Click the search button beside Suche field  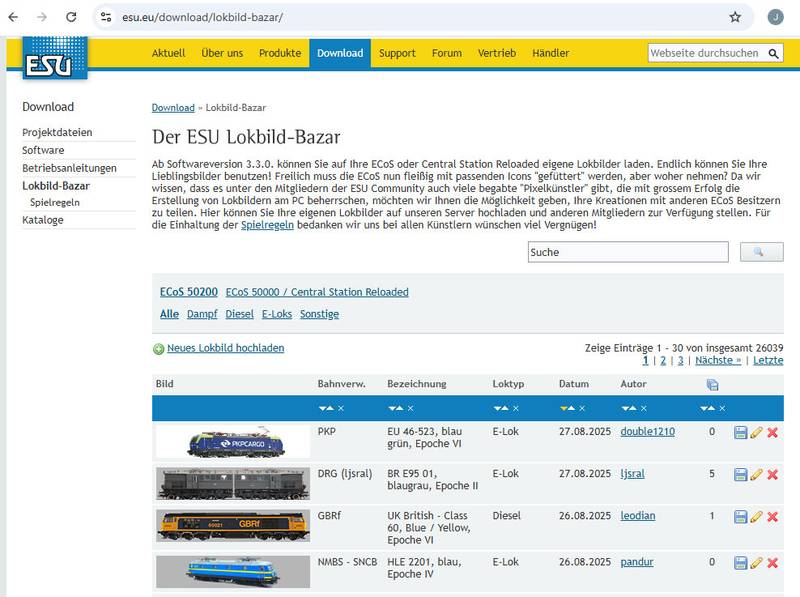pyautogui.click(x=762, y=252)
